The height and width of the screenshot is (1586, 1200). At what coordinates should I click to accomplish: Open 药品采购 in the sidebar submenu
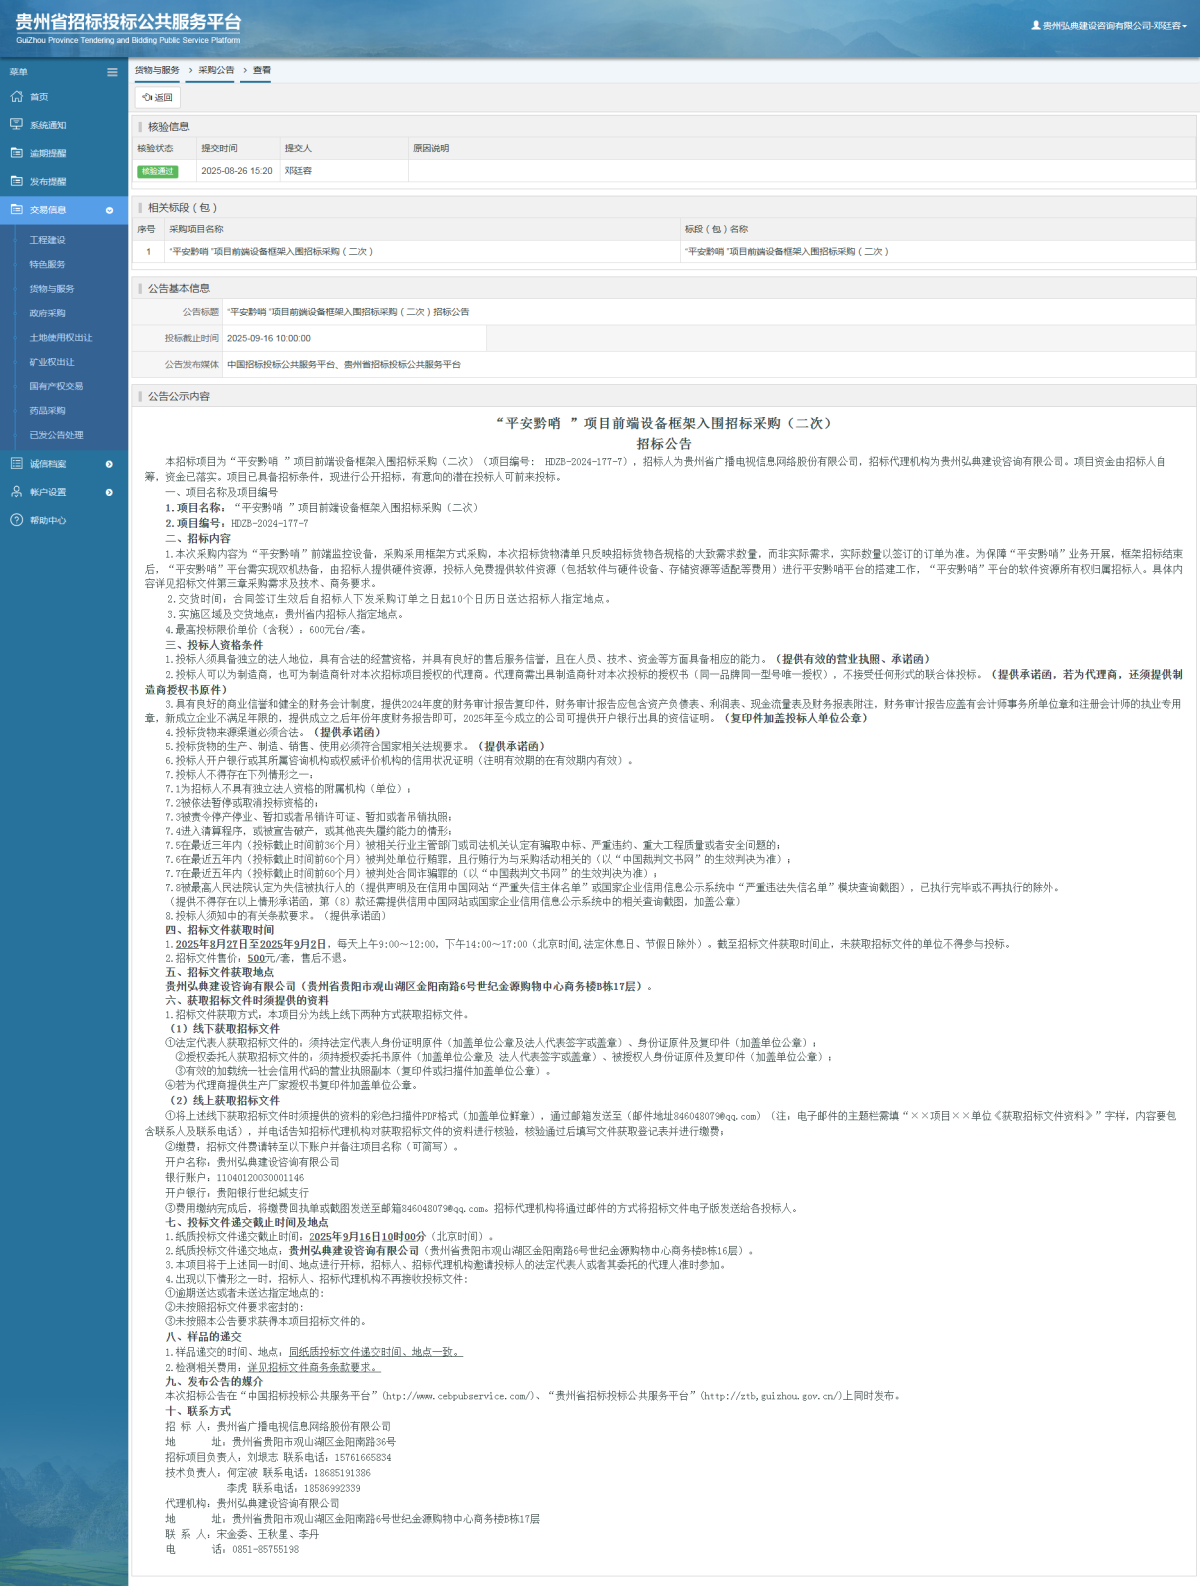point(47,411)
